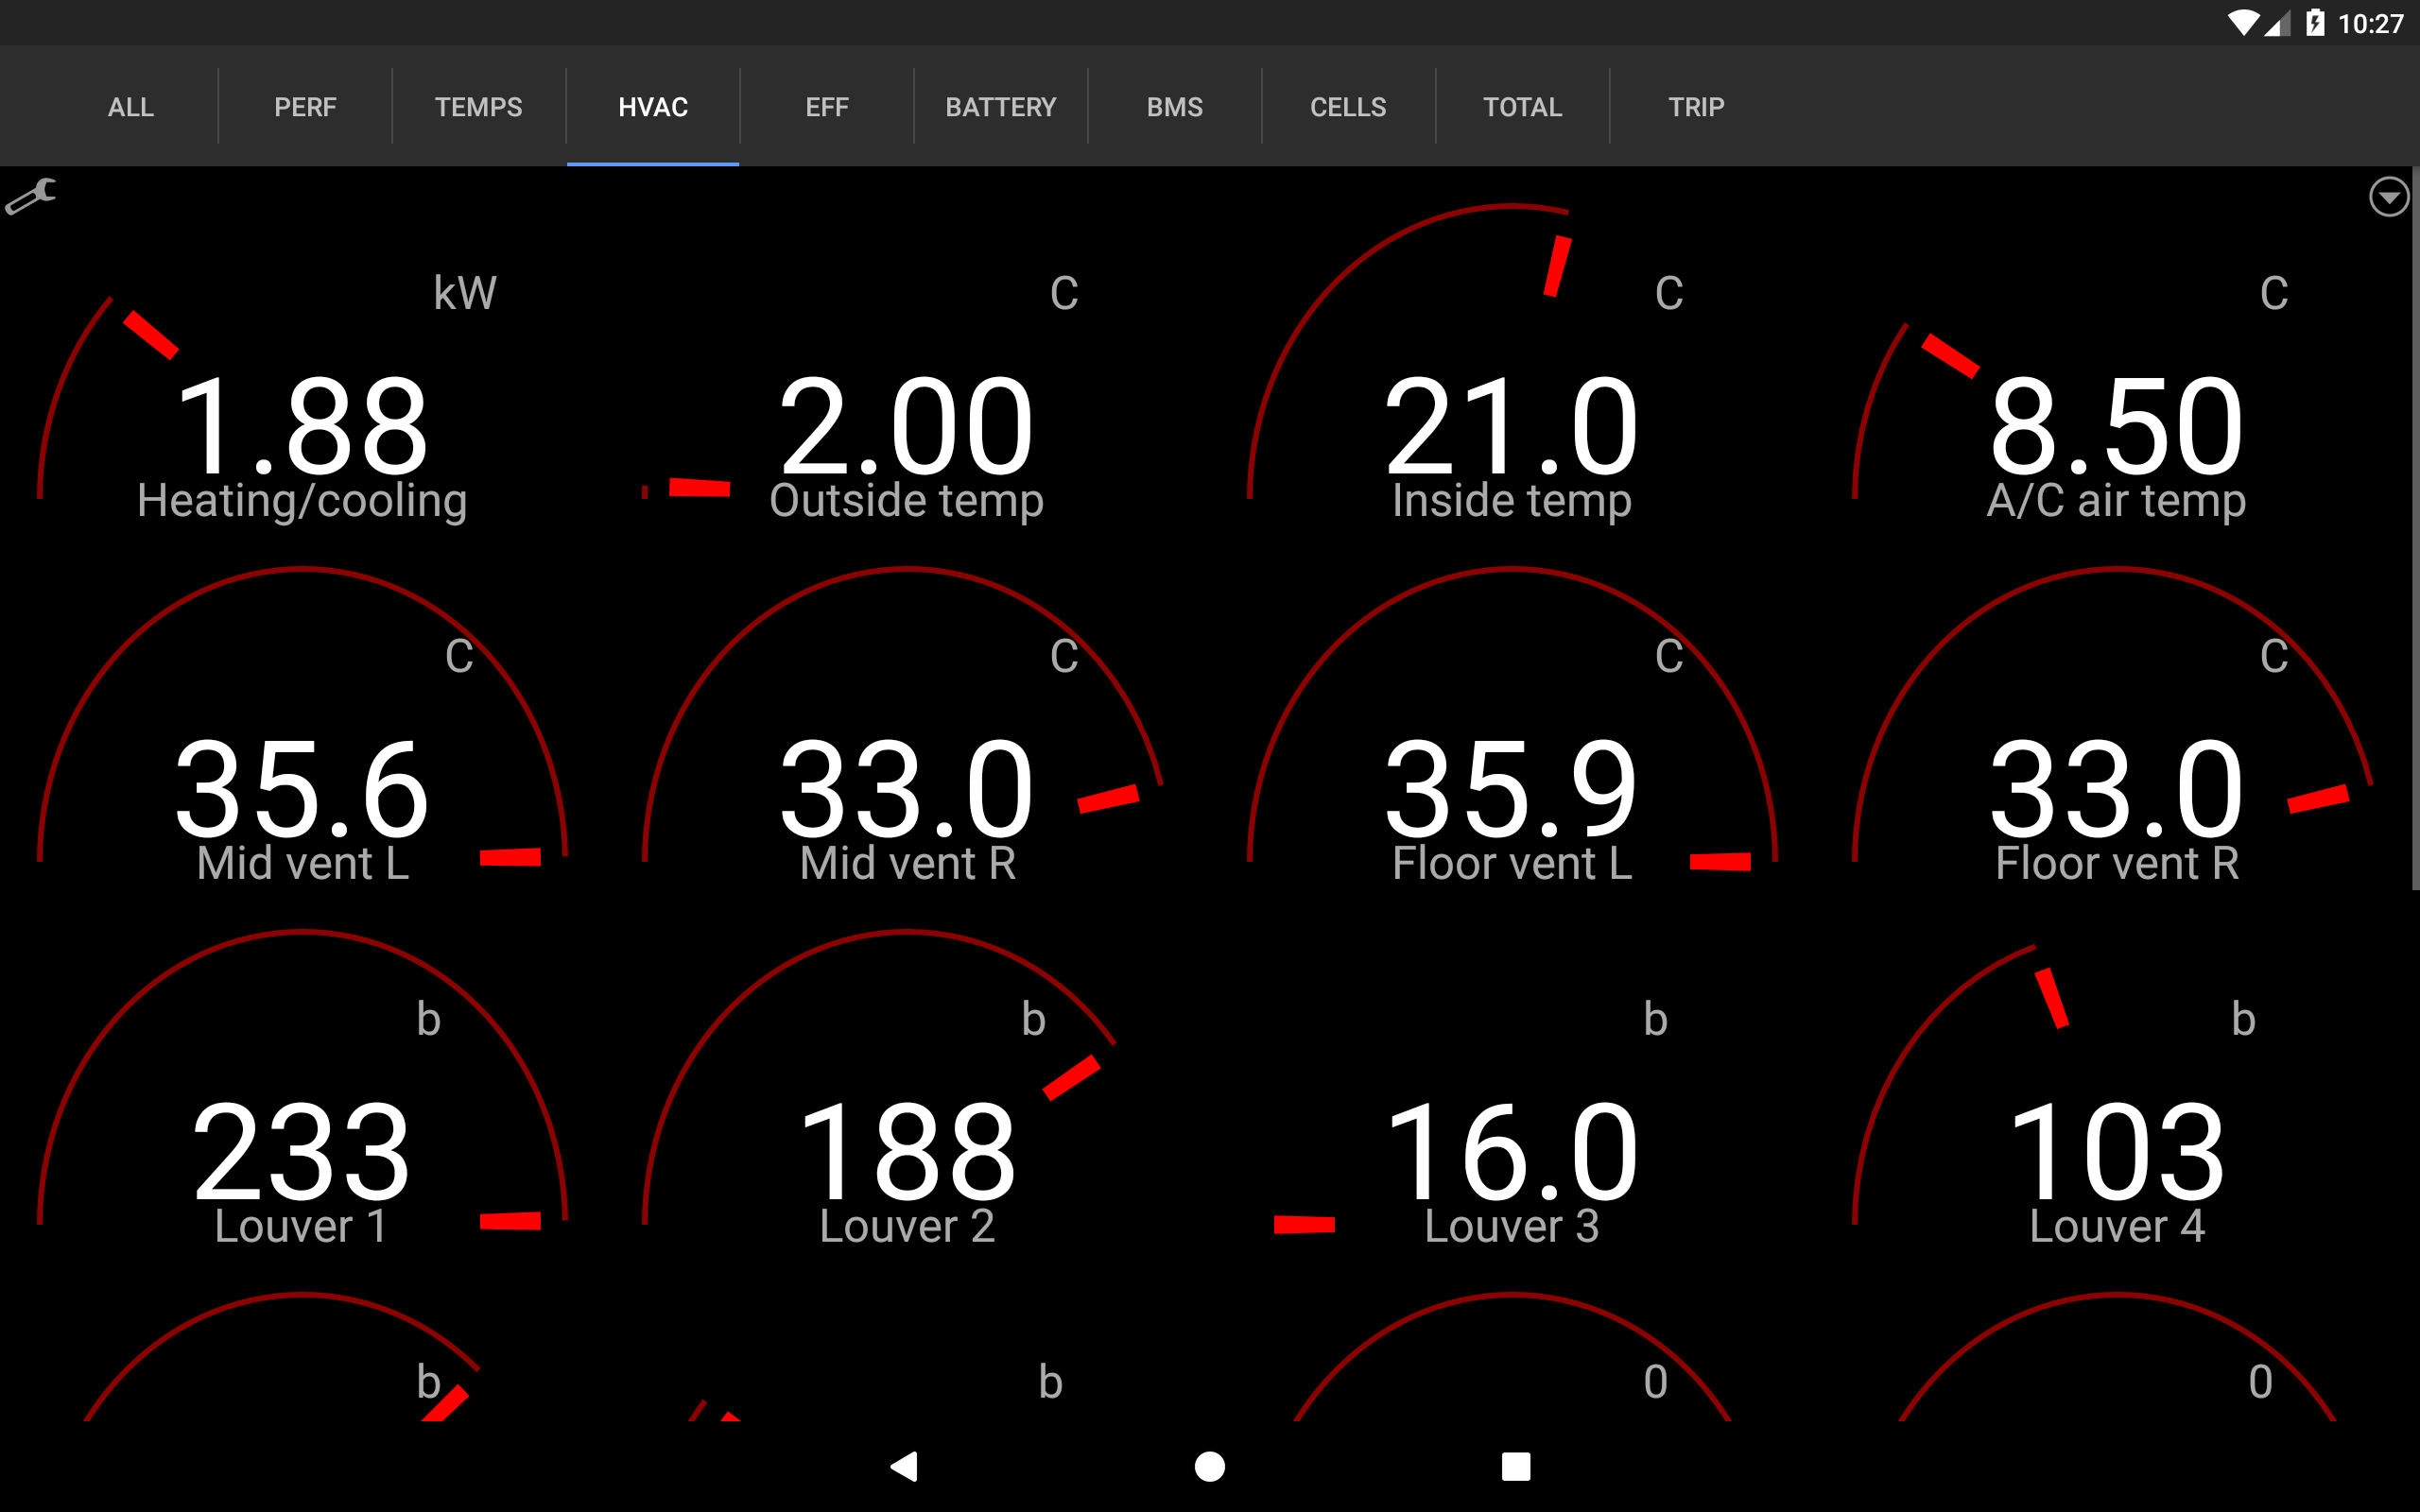Click the vertical scrollbar on right edge
Image resolution: width=2420 pixels, height=1512 pixels.
[2415, 528]
